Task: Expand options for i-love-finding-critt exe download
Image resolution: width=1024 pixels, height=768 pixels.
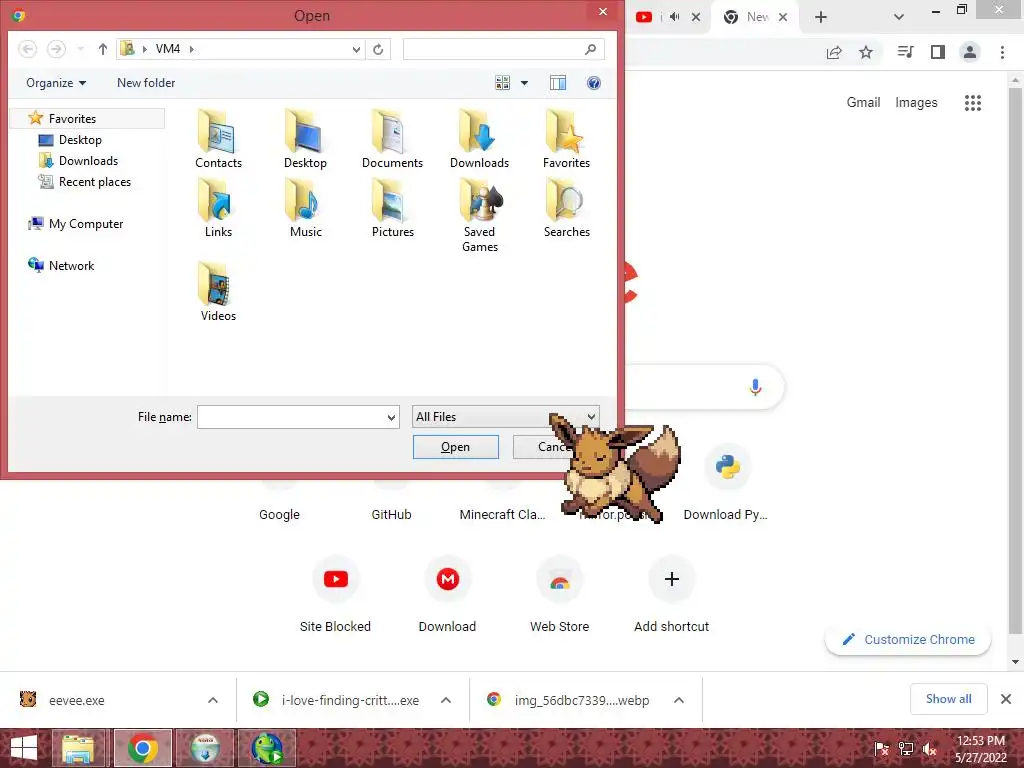Action: 446,700
